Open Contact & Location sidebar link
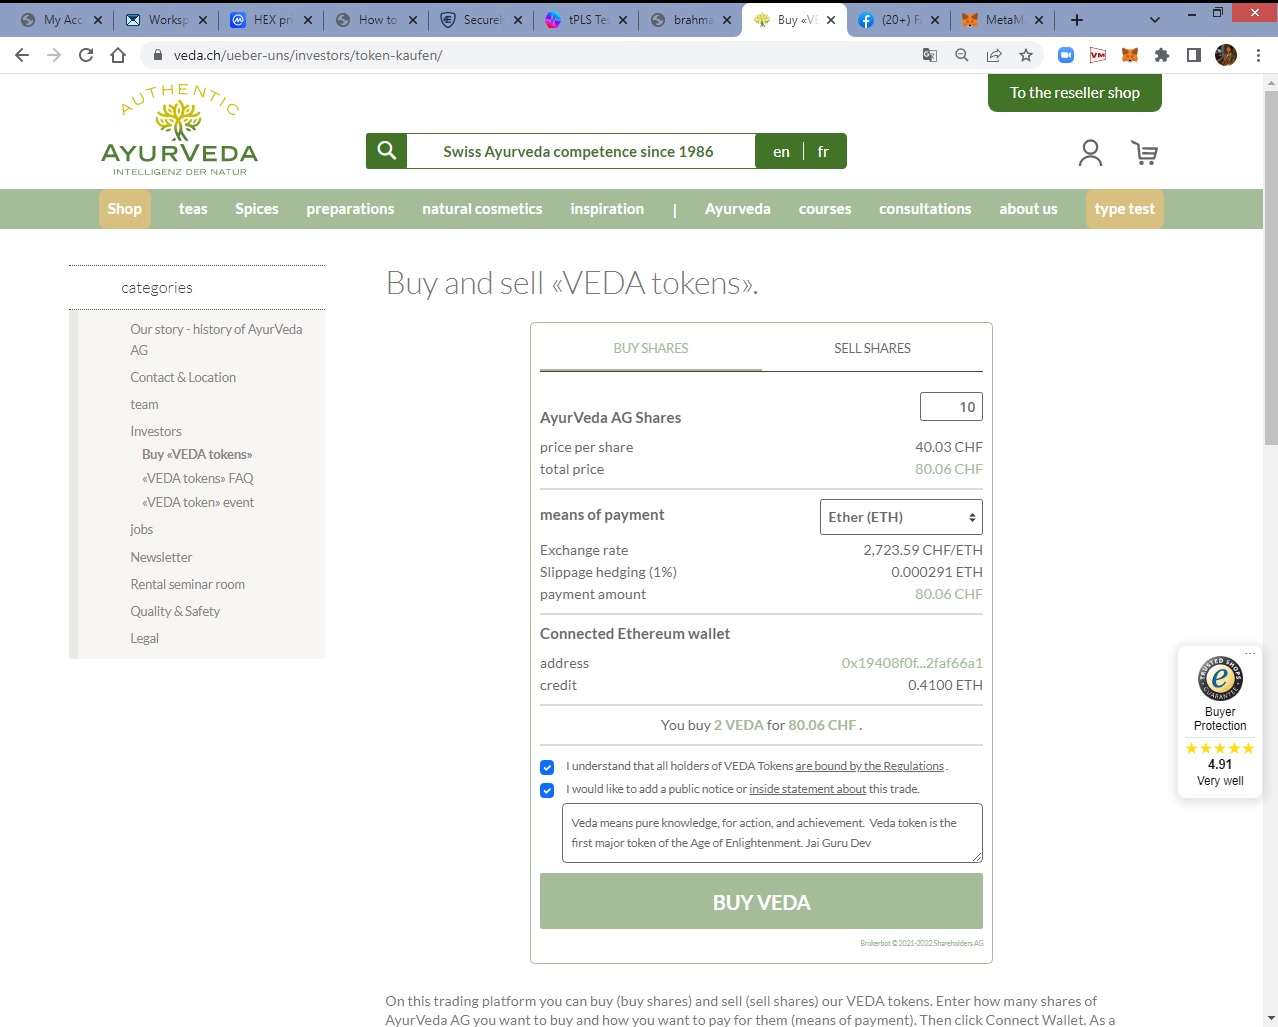 (x=183, y=377)
